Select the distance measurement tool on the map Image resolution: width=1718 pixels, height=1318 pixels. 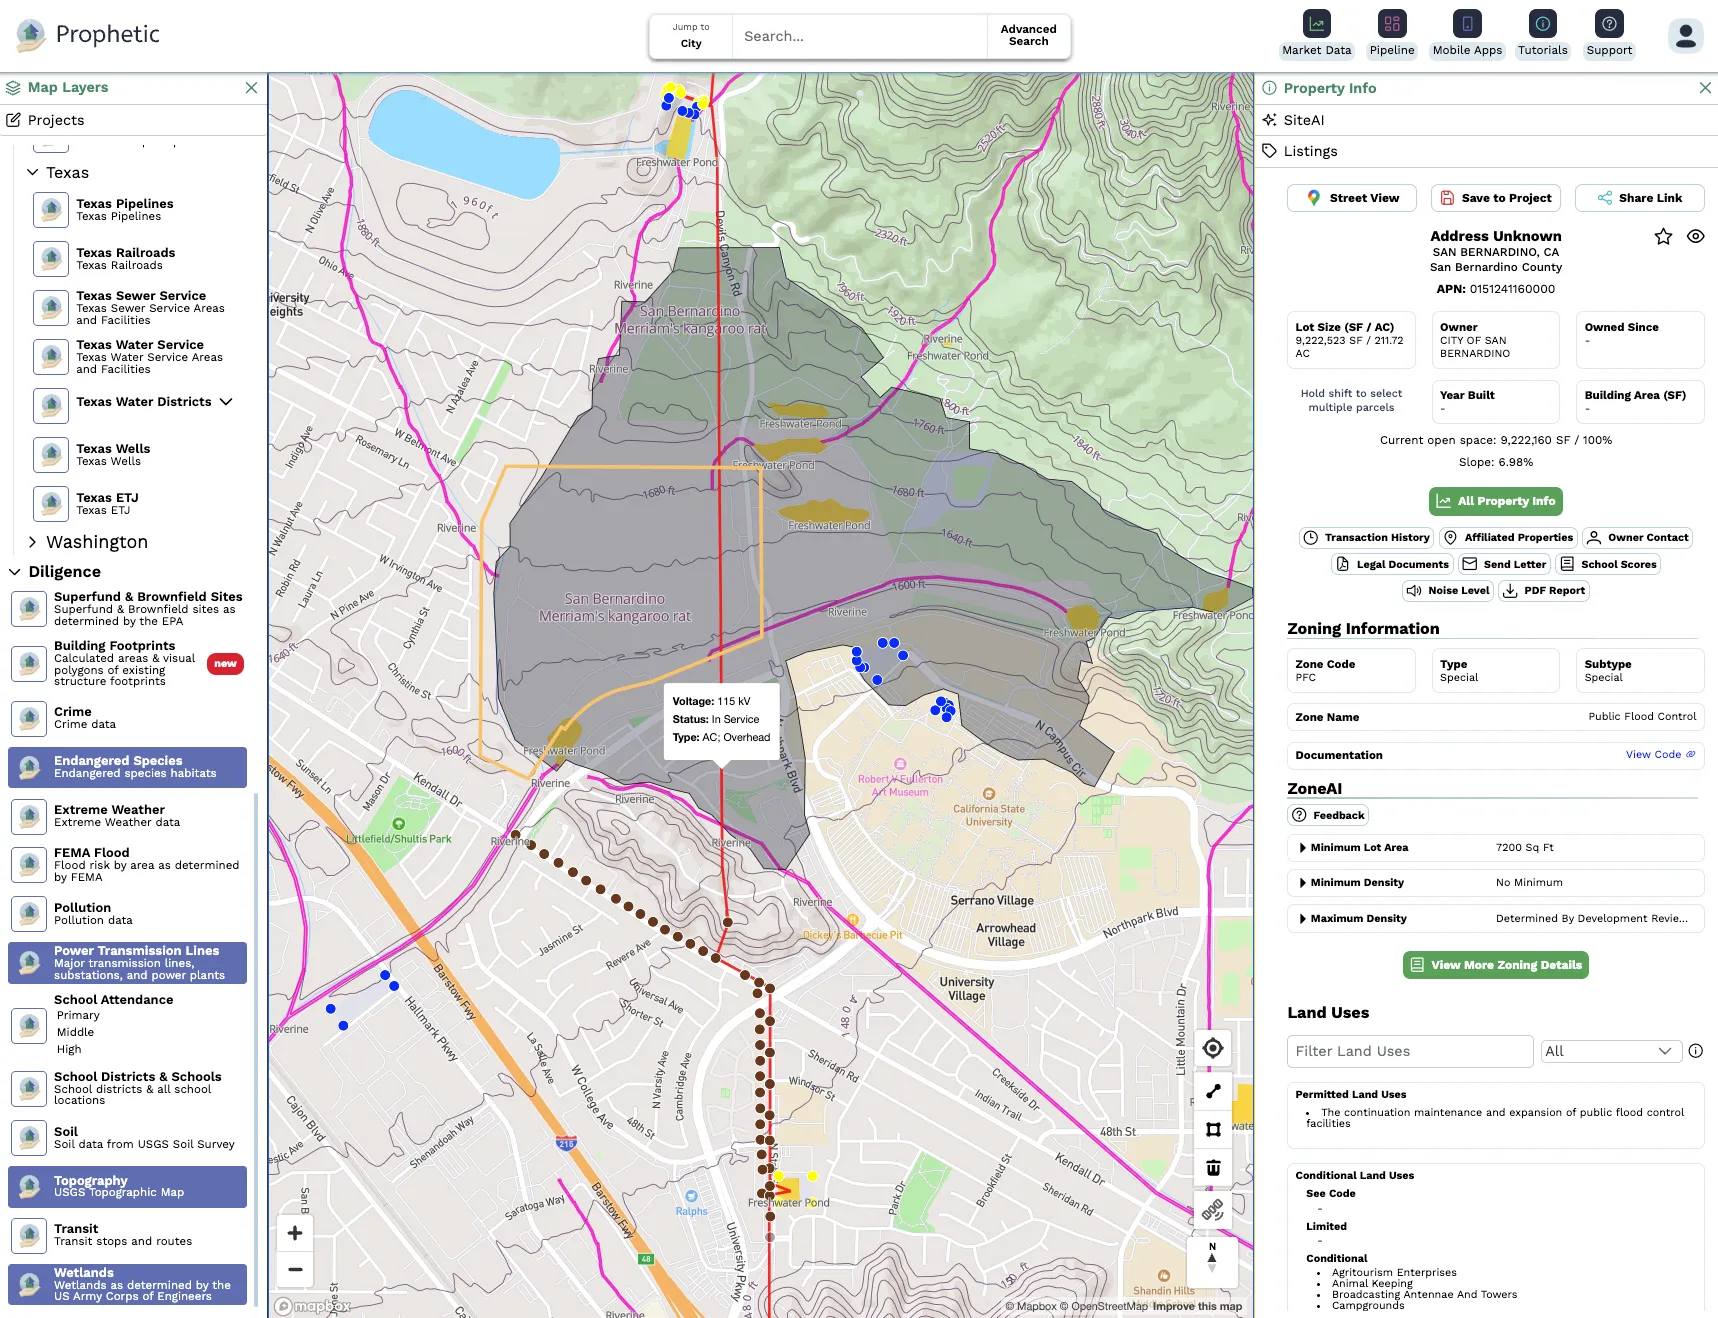coord(1213,1091)
